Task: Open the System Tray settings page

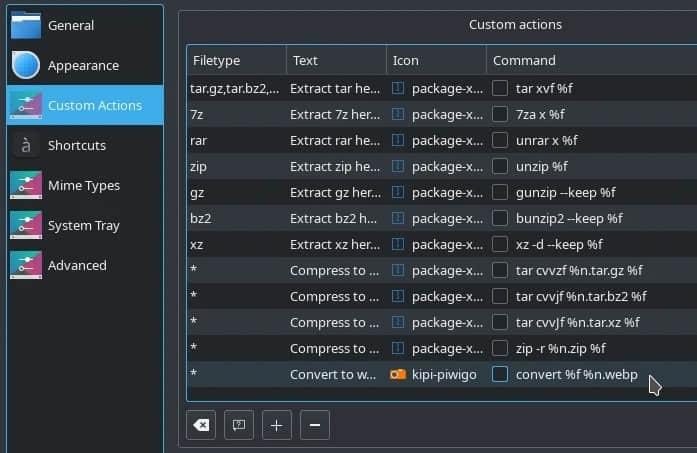Action: (84, 225)
